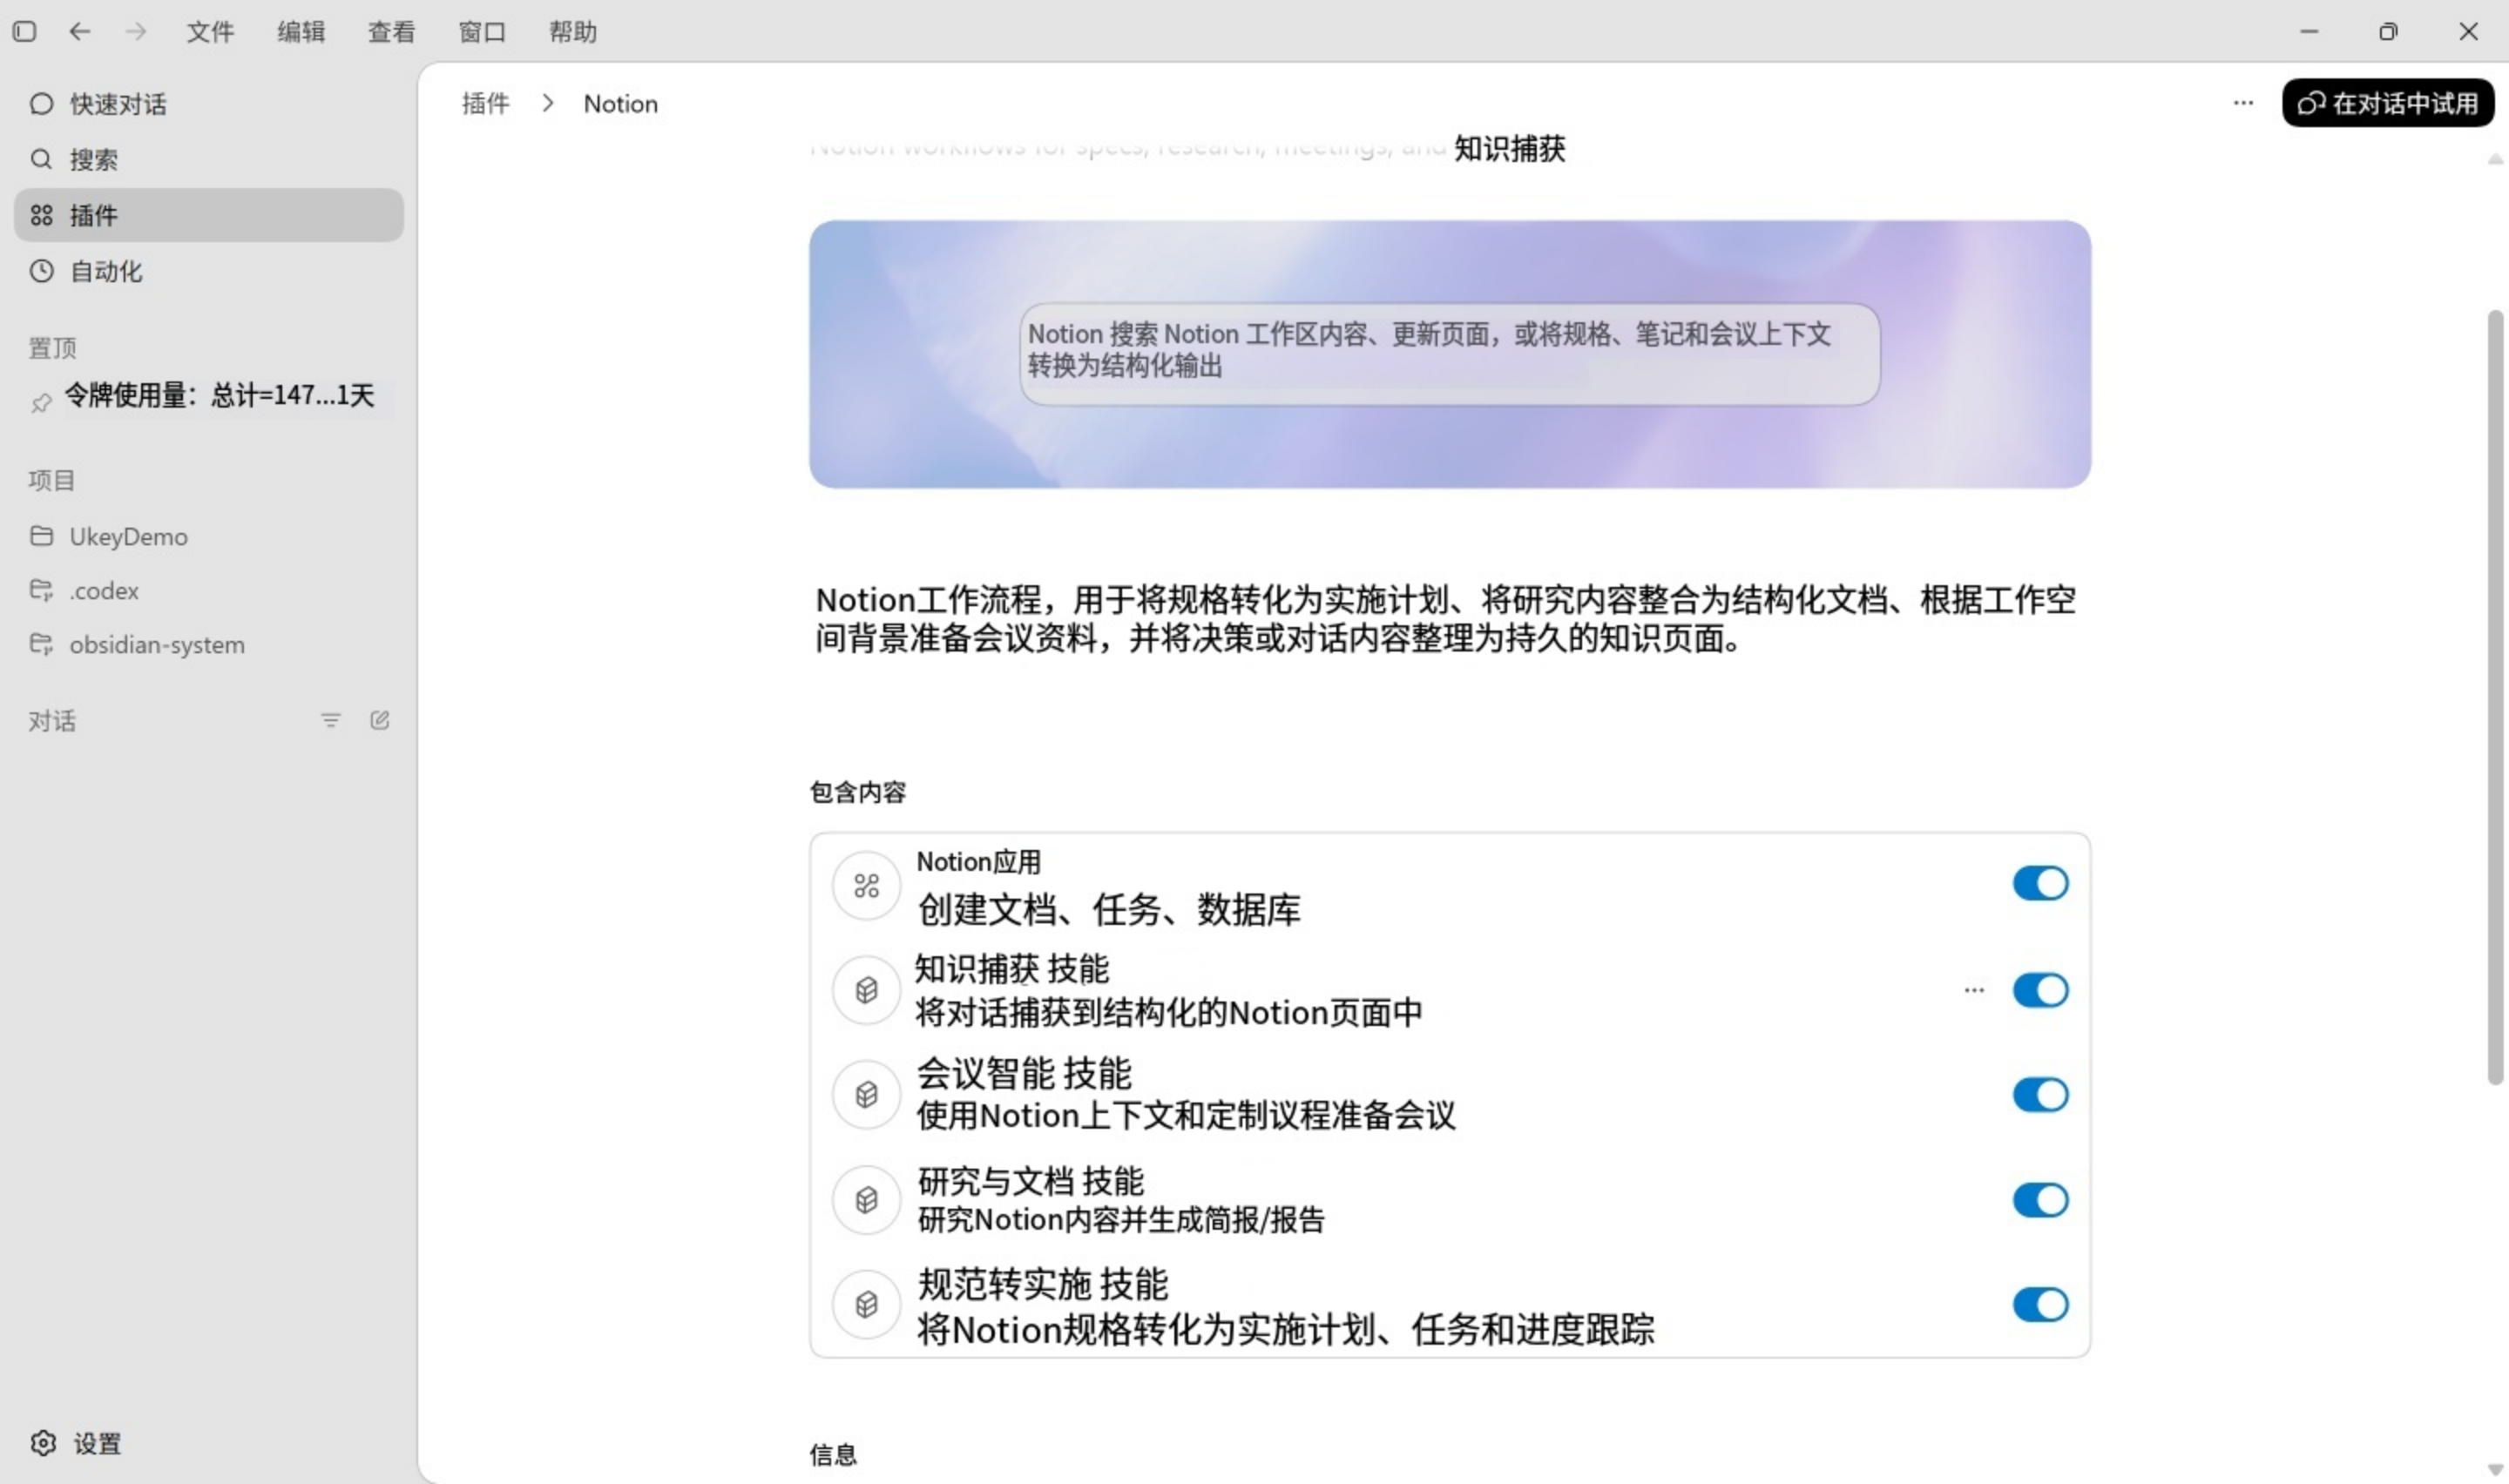Viewport: 2509px width, 1484px height.
Task: Open 自动化 in the sidebar
Action: [209, 271]
